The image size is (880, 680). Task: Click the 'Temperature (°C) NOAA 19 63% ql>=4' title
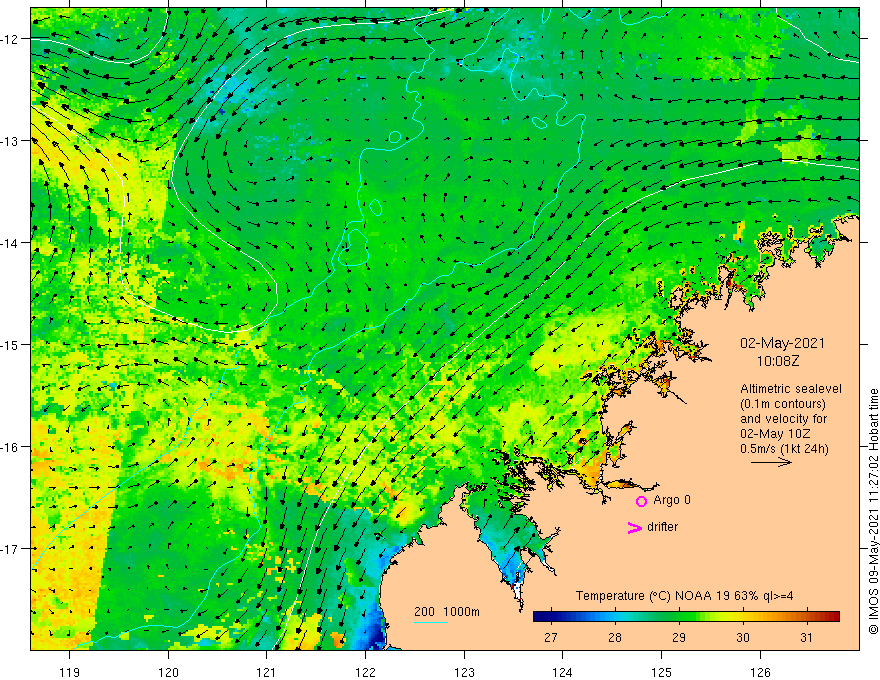point(684,596)
